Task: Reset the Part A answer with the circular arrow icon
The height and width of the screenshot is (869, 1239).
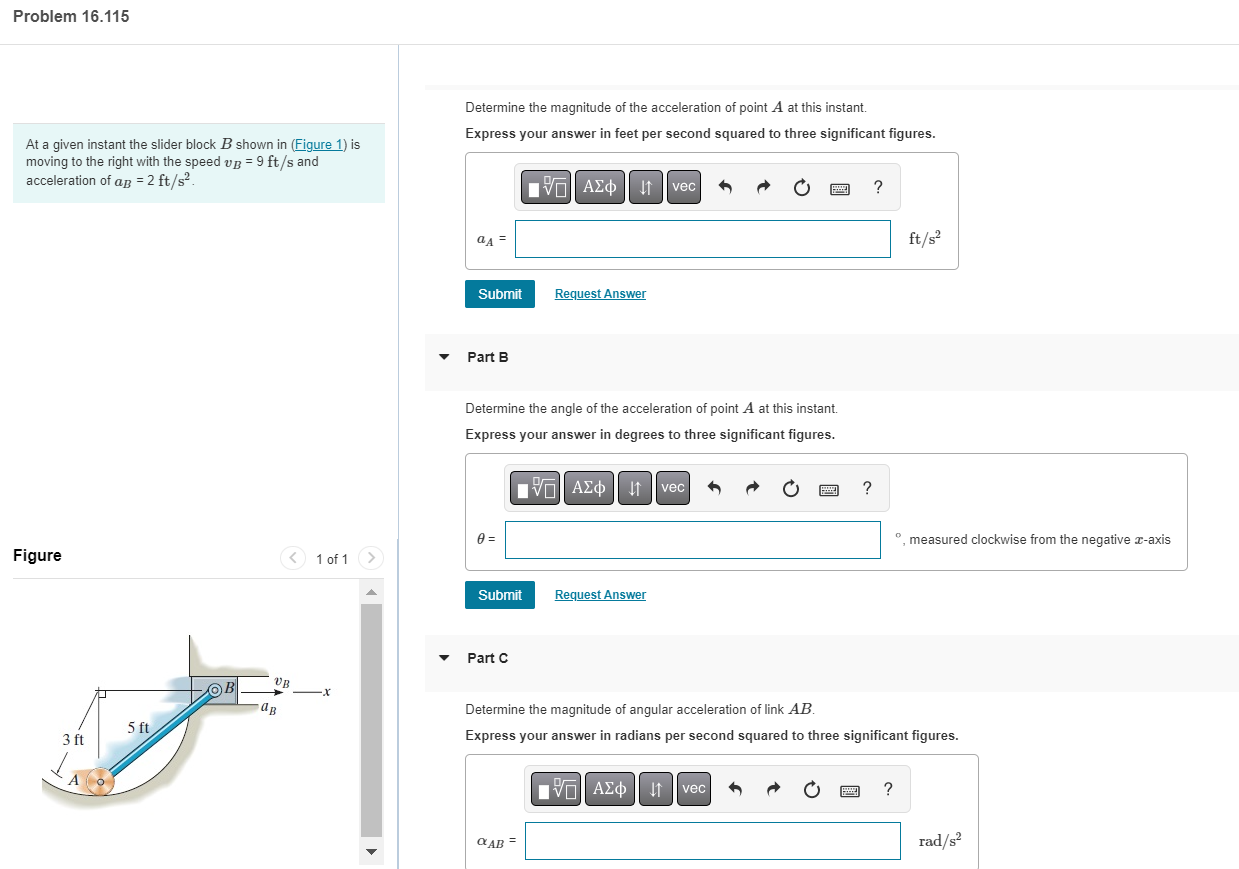Action: (801, 187)
